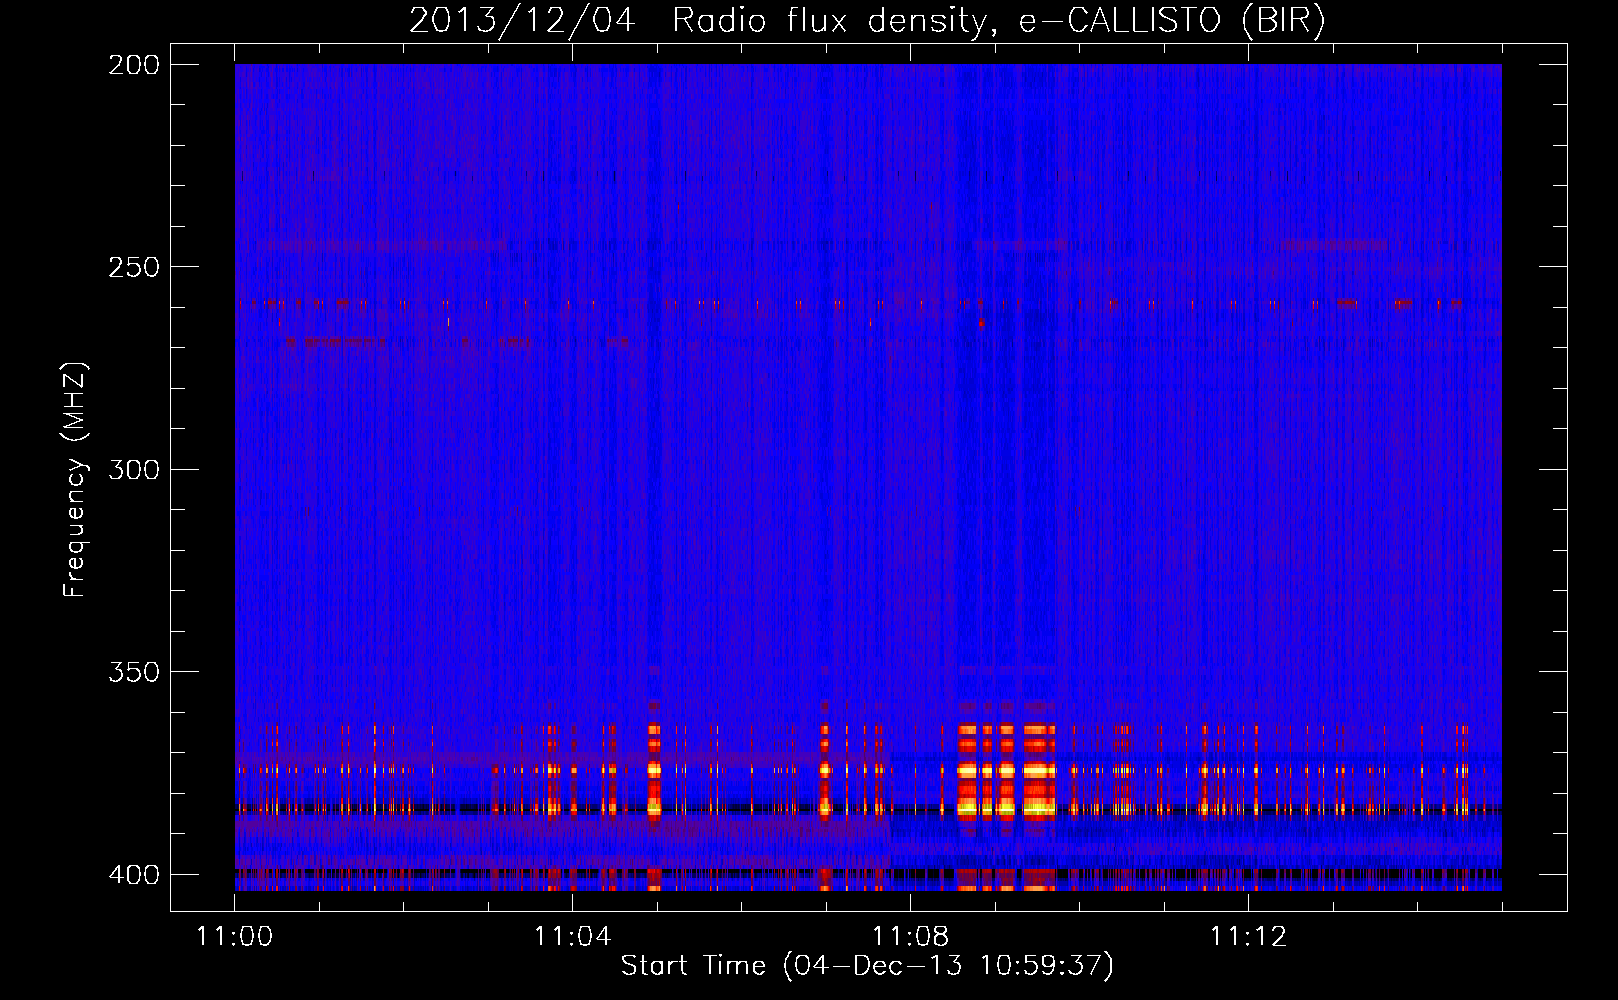Click the plot title '2013/12/04 Radio flux density, e-CALLISTO (BIR)'

(x=867, y=21)
